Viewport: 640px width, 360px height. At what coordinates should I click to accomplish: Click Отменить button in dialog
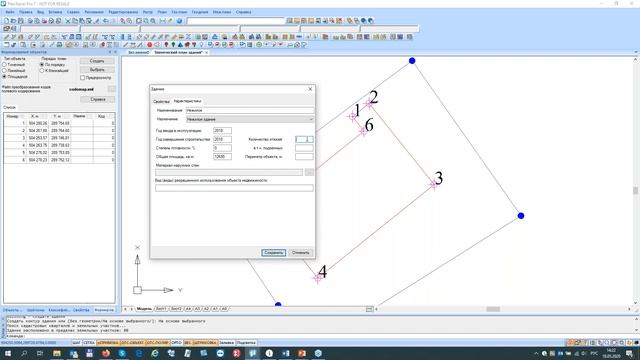301,253
